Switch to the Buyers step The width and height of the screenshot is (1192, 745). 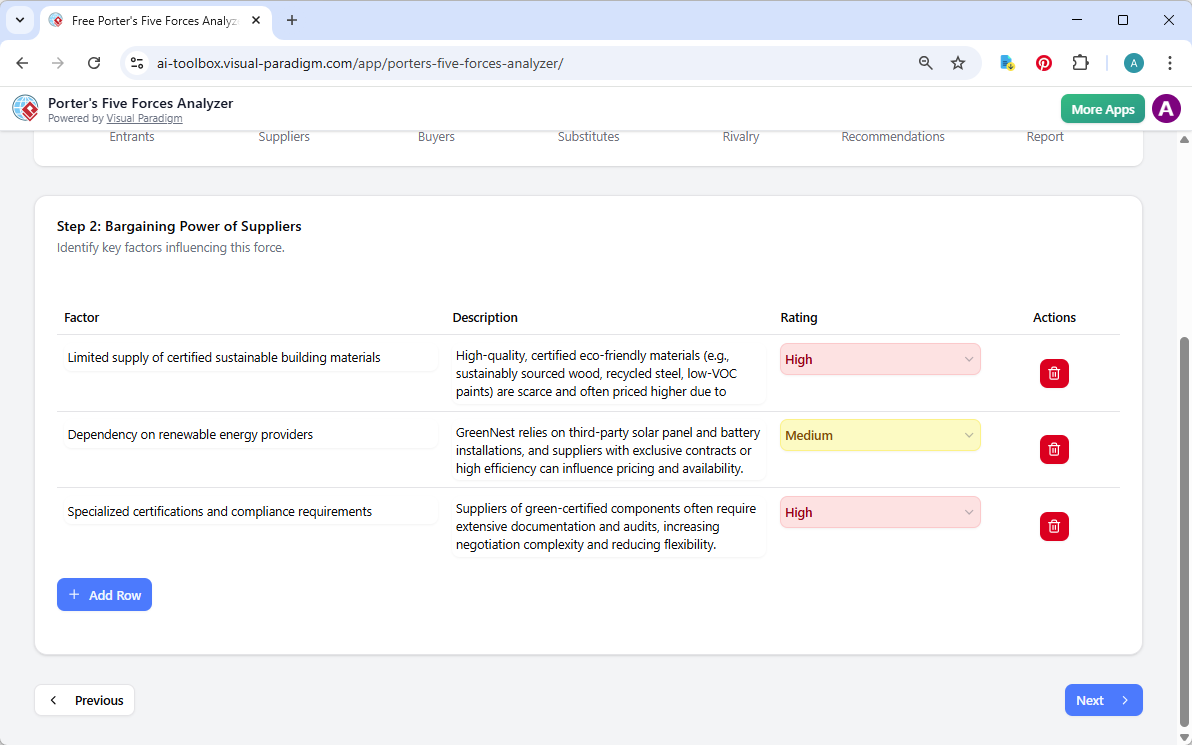pos(436,136)
